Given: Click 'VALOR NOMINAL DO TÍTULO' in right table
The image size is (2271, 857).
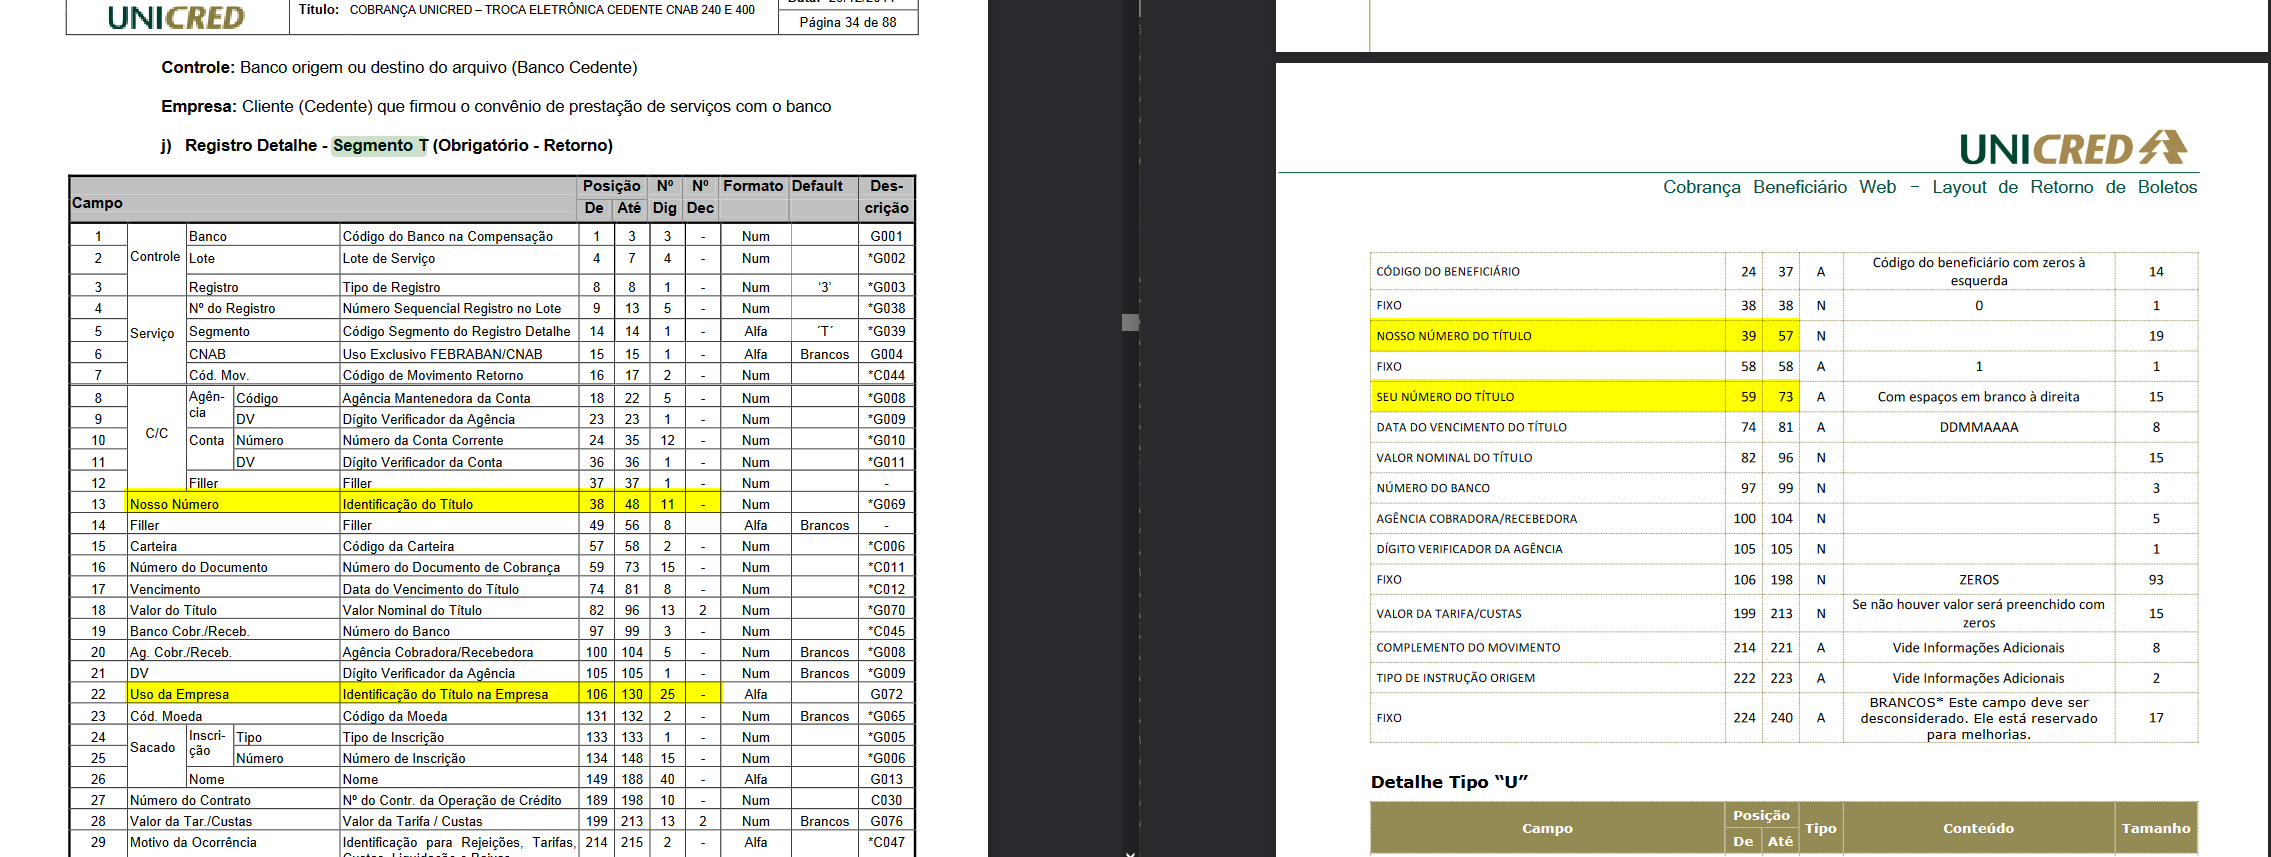Looking at the screenshot, I should click(x=1454, y=458).
